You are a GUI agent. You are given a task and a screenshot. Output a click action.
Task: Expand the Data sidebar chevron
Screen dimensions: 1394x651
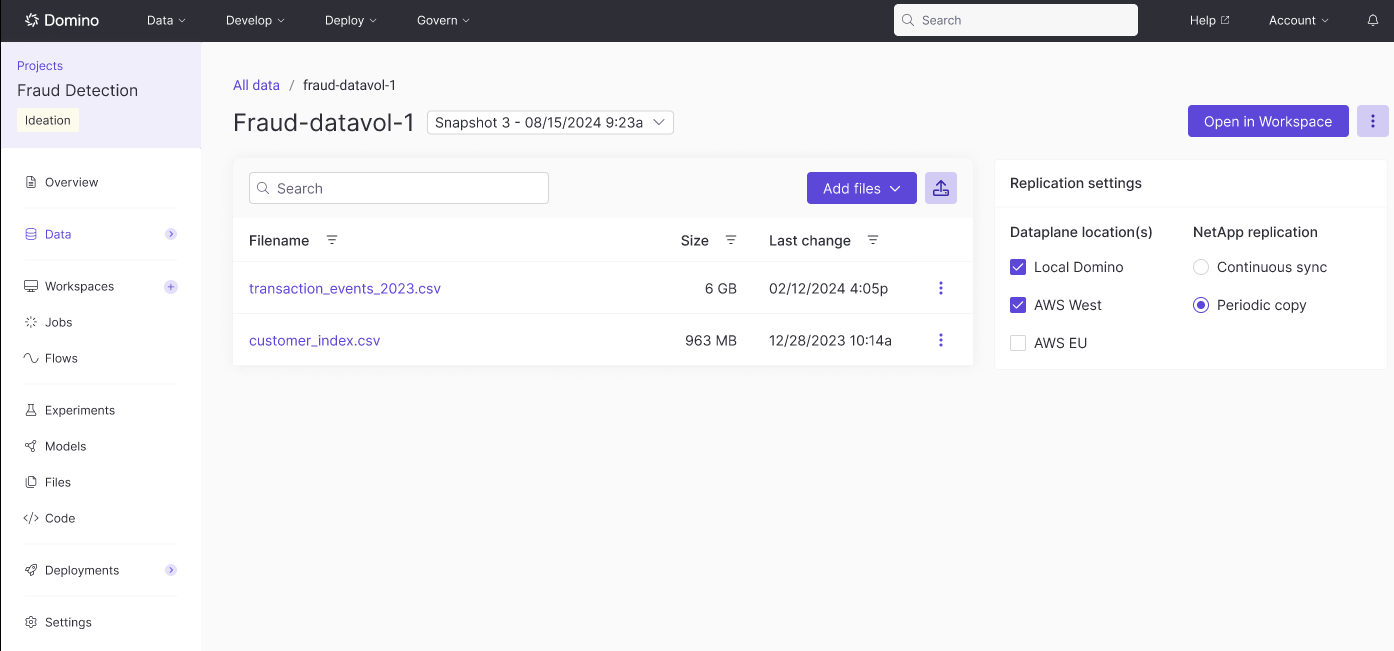(x=171, y=234)
